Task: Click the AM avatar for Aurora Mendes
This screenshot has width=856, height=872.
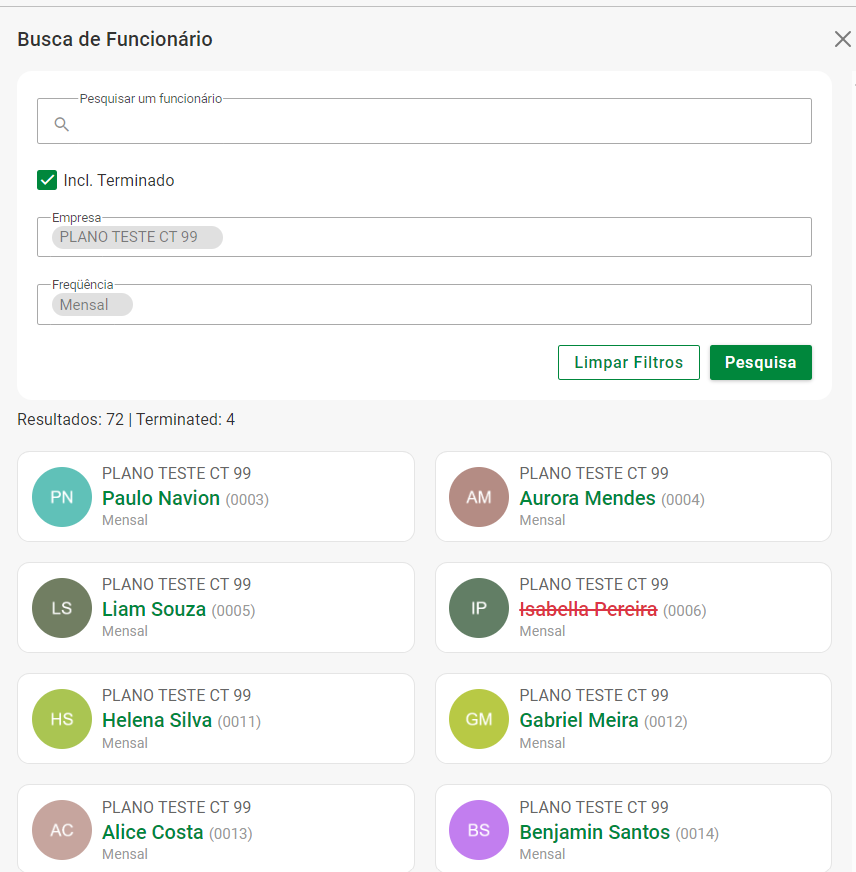Action: (479, 497)
